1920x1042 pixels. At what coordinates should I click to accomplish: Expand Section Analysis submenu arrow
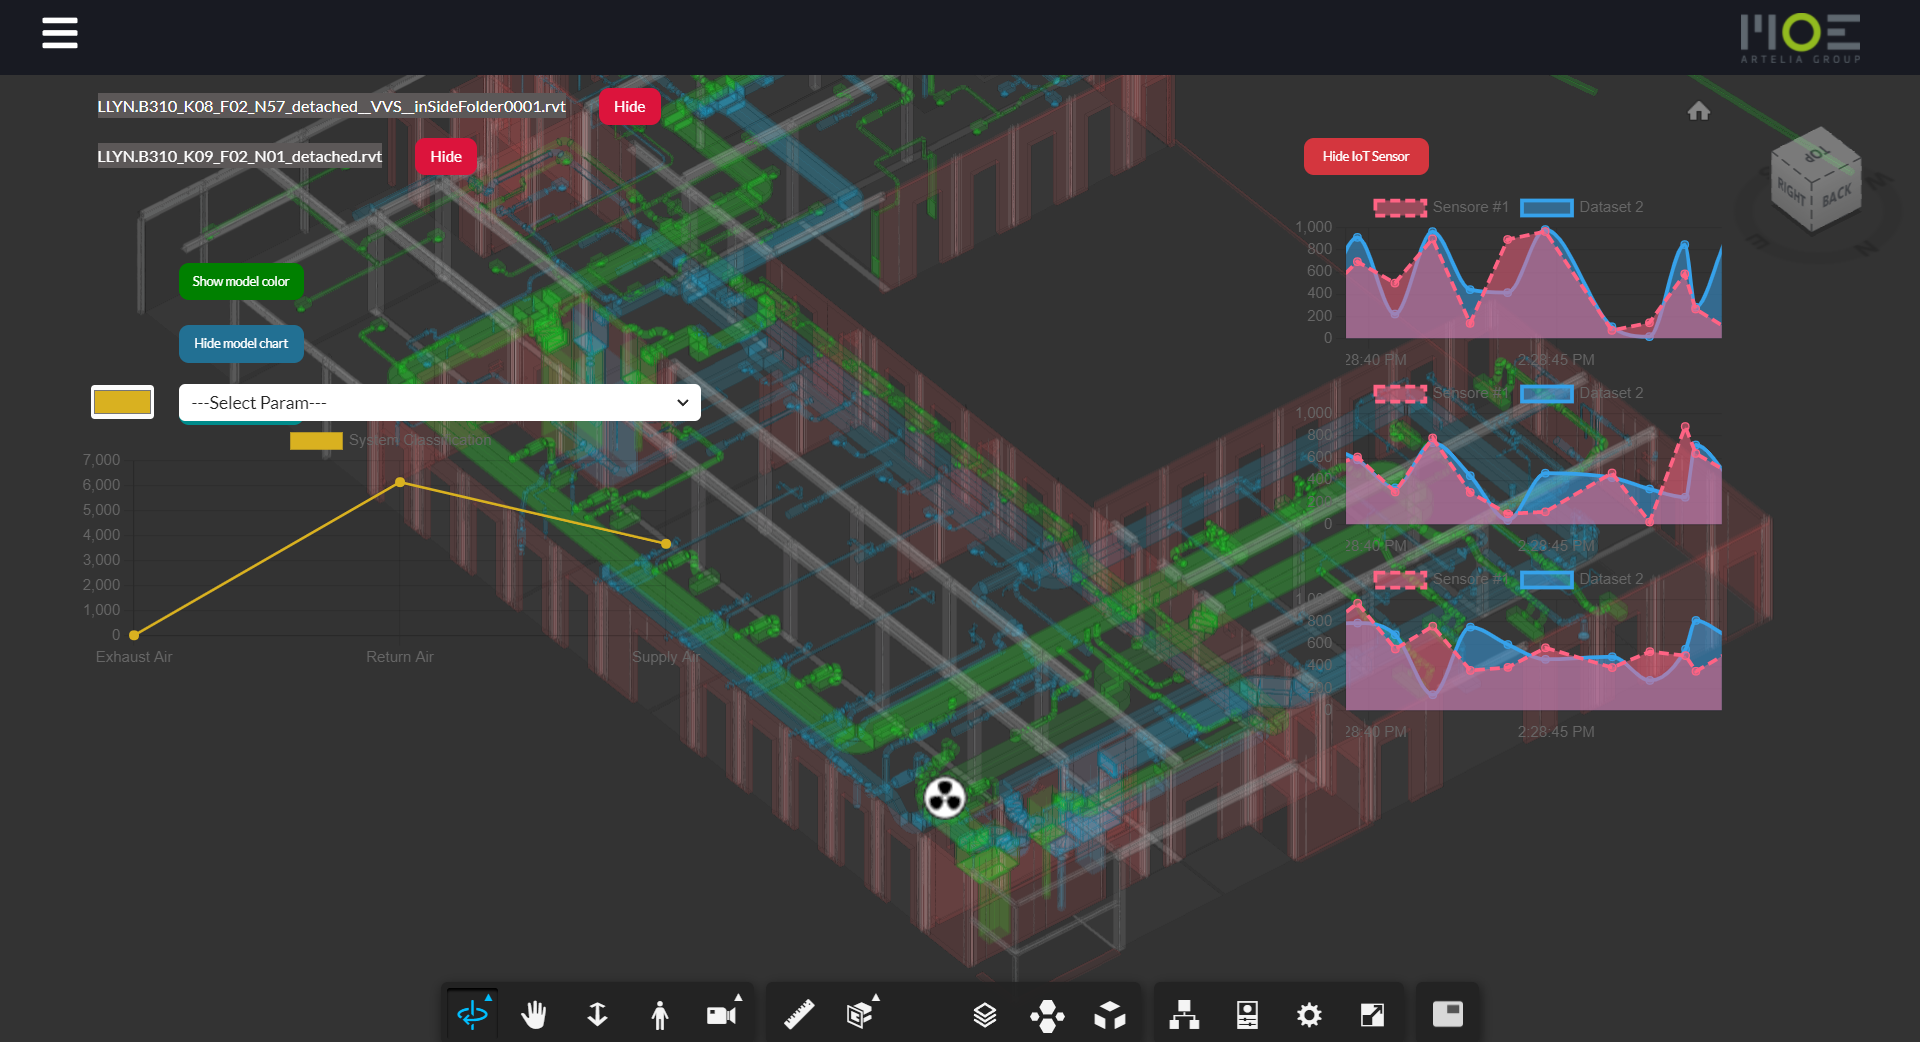(x=876, y=997)
